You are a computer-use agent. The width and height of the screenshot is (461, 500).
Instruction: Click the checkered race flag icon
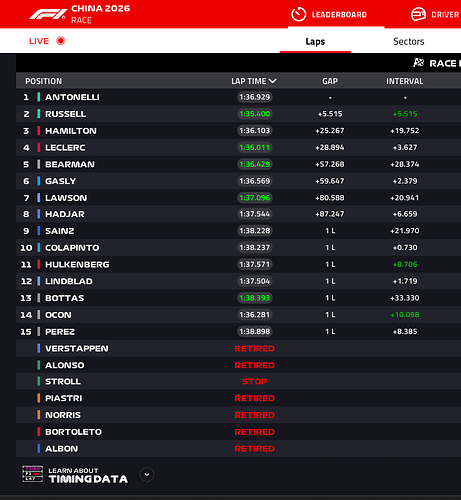(x=418, y=63)
